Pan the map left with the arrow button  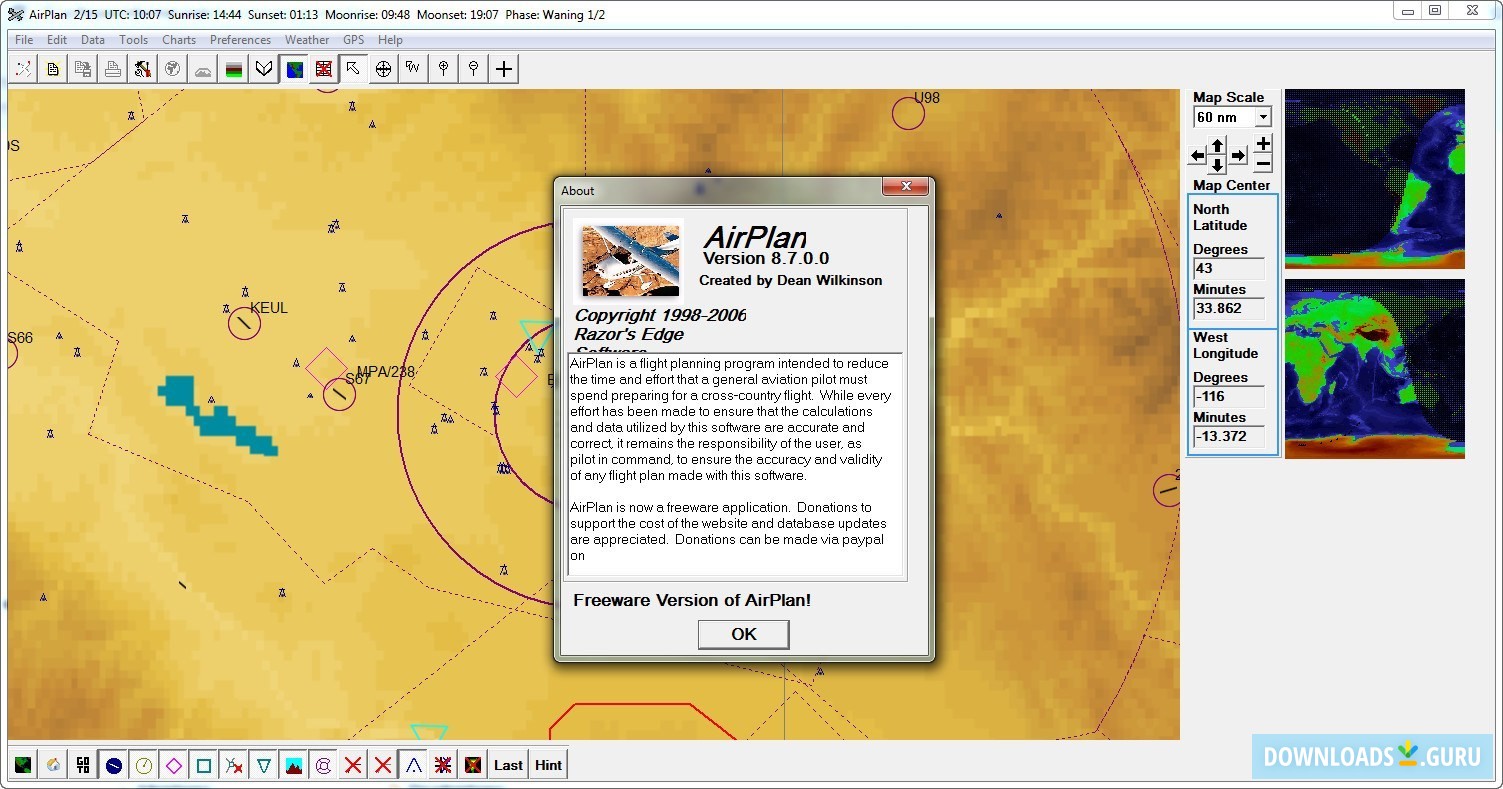click(1197, 156)
